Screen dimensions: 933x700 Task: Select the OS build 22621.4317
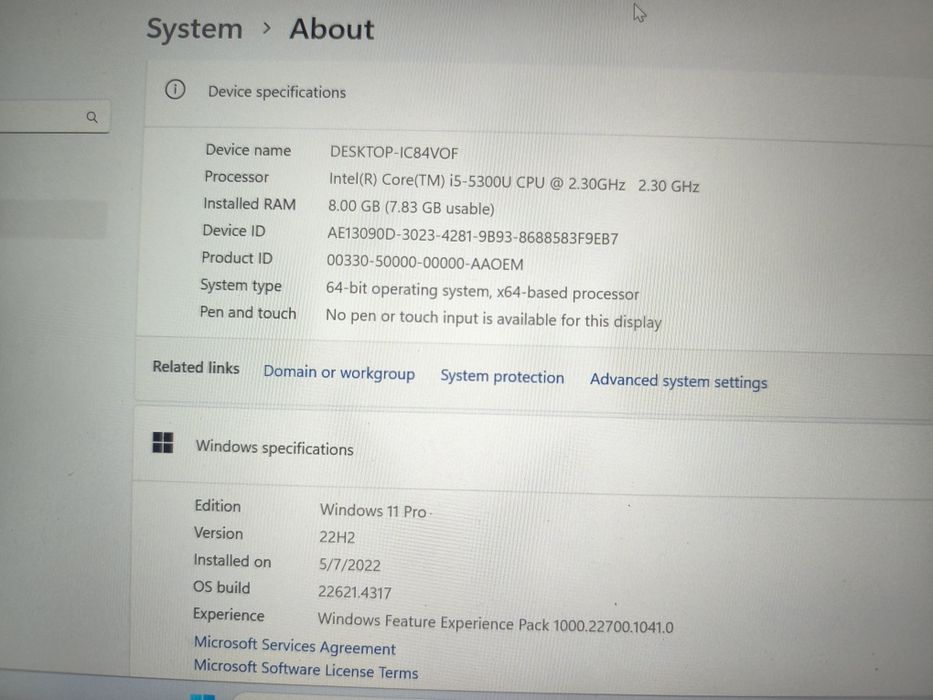click(x=355, y=592)
